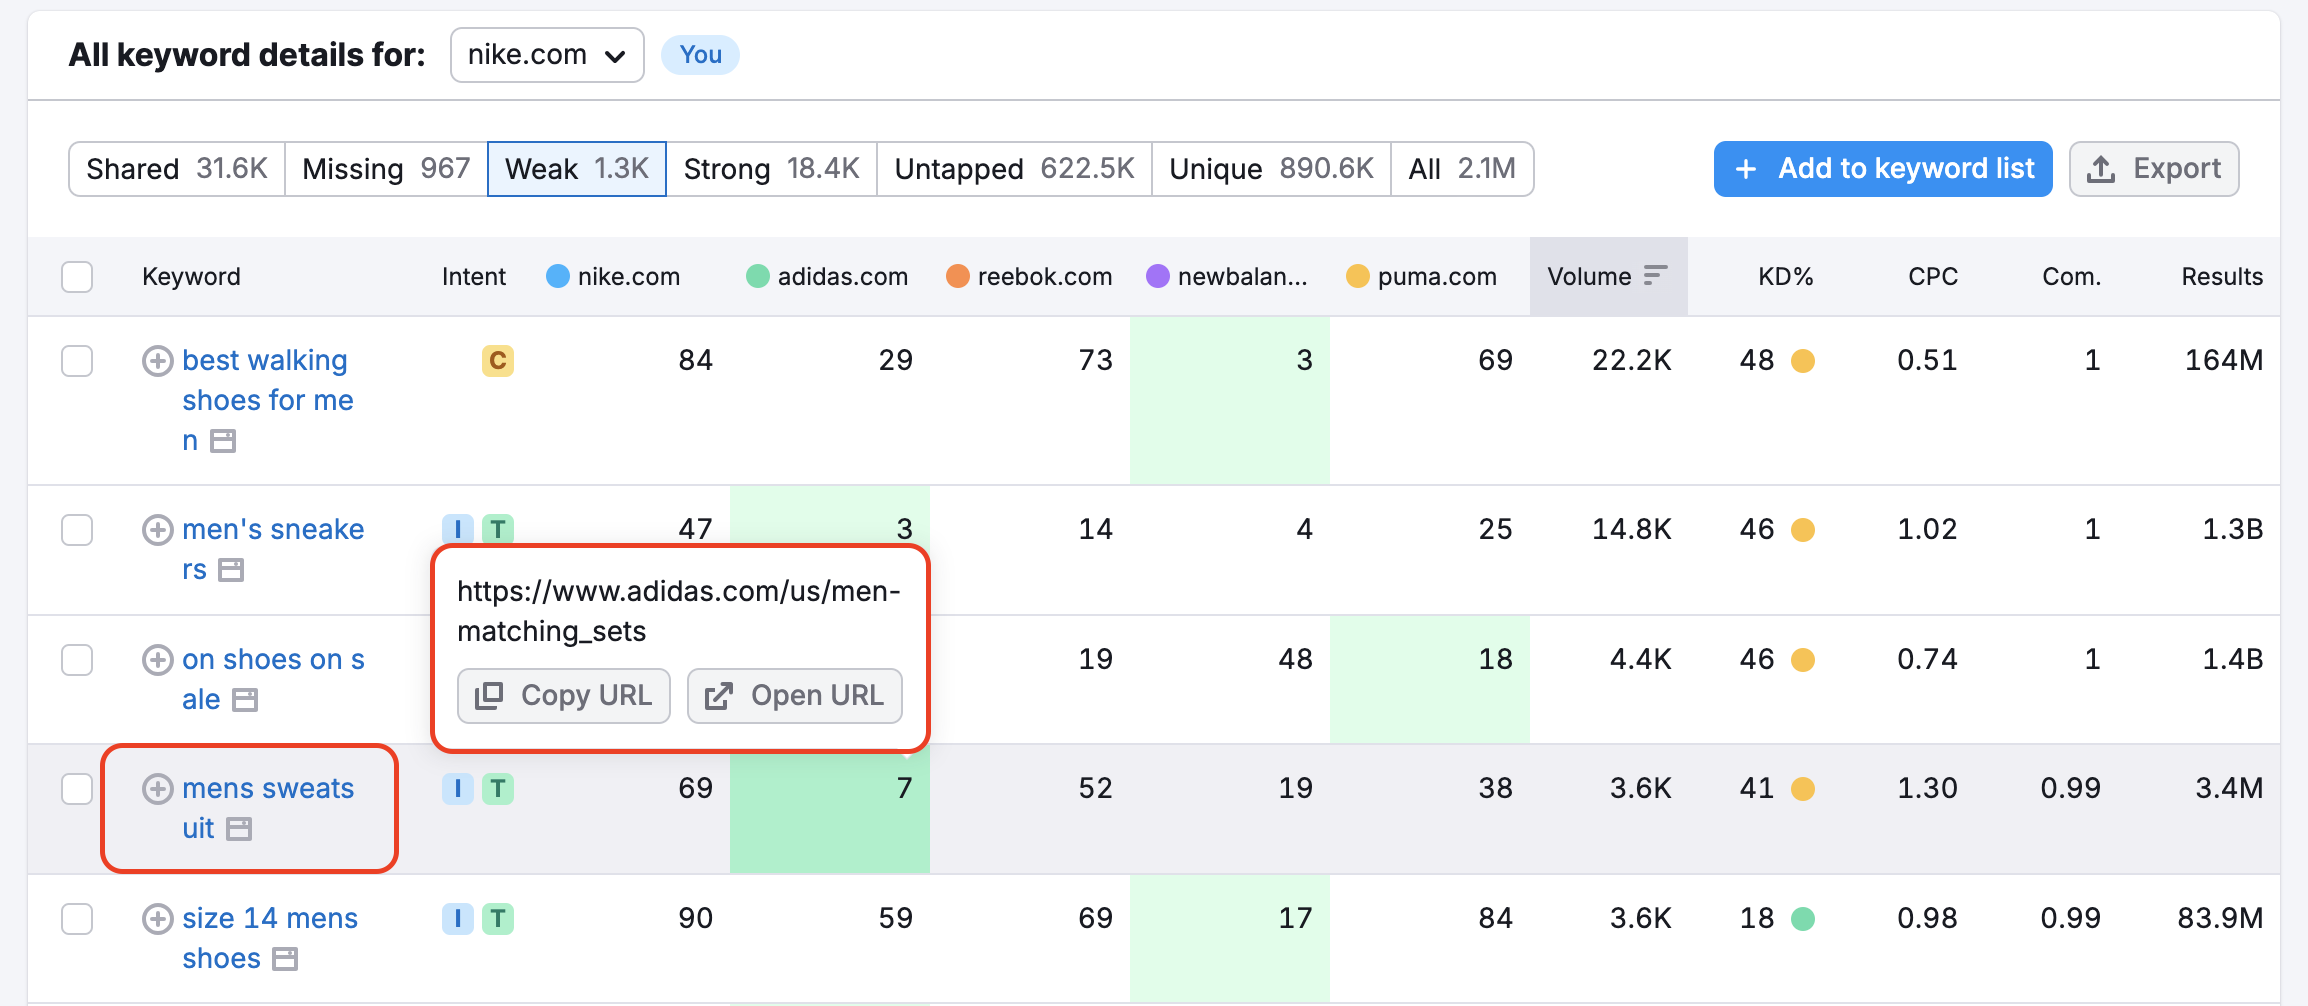Expand the "men's sneakers" keyword row

[x=157, y=530]
